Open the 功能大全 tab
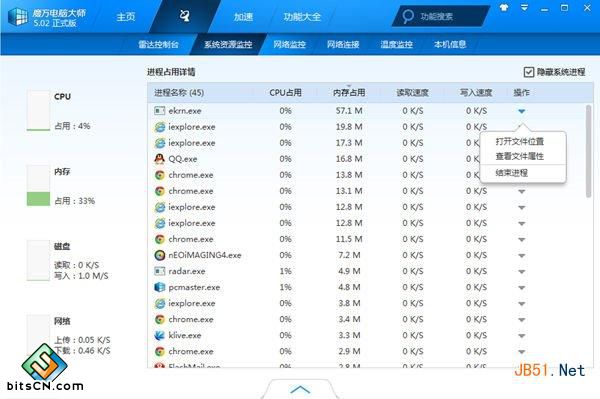The width and height of the screenshot is (600, 399). coord(302,17)
